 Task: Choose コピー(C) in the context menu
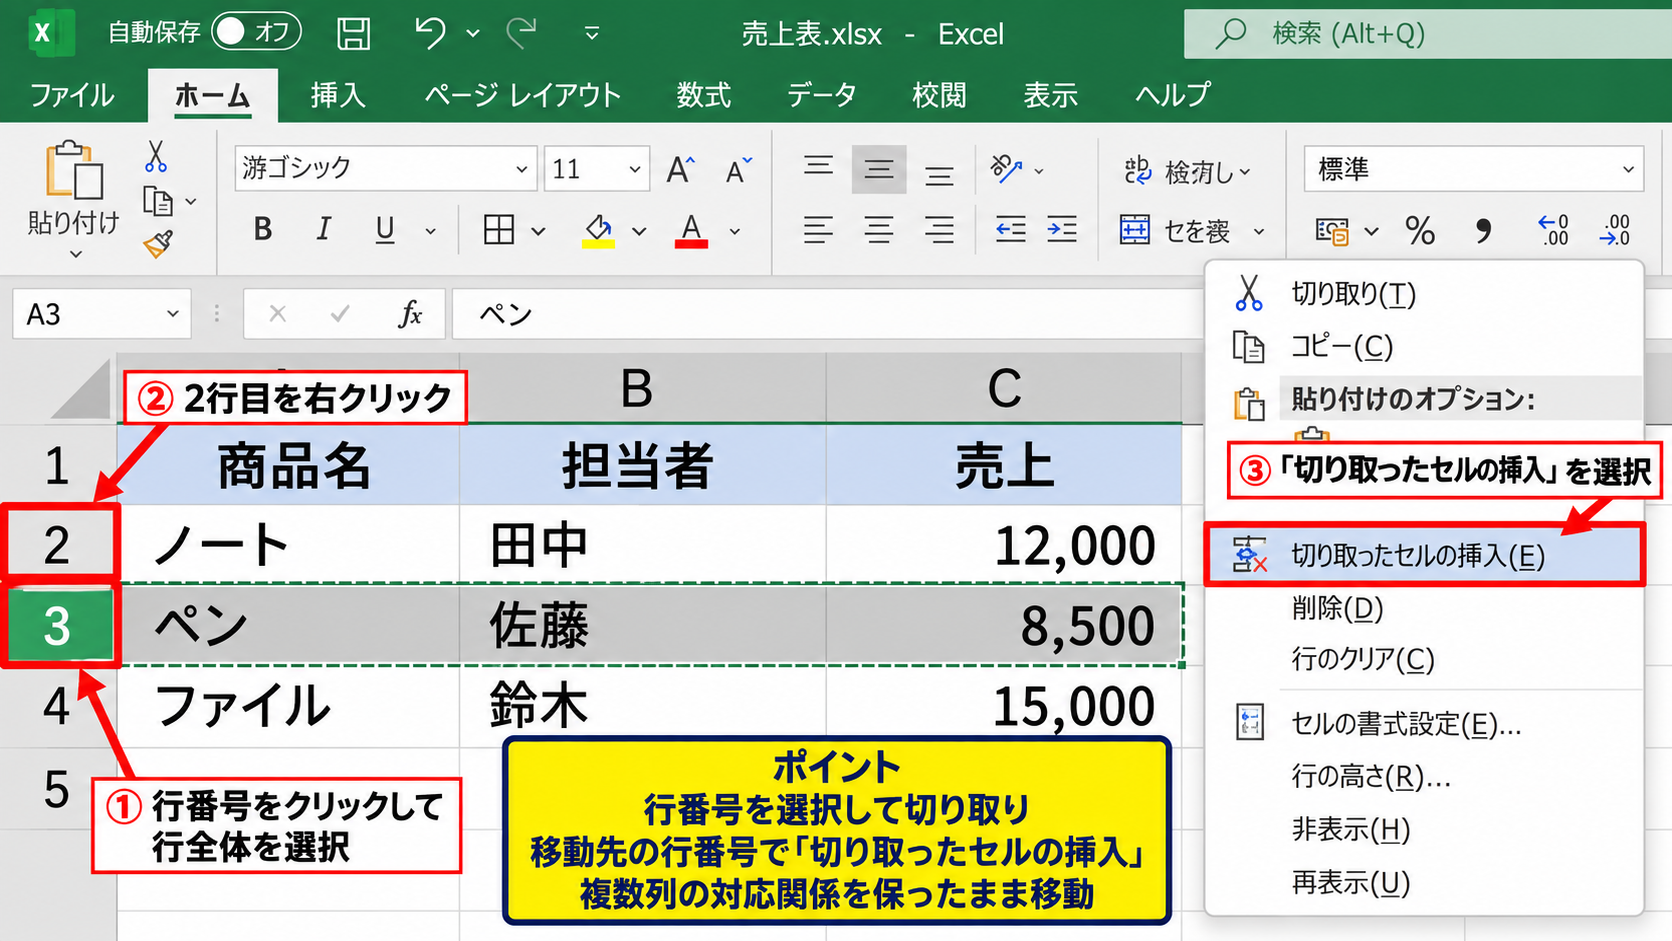tap(1425, 346)
